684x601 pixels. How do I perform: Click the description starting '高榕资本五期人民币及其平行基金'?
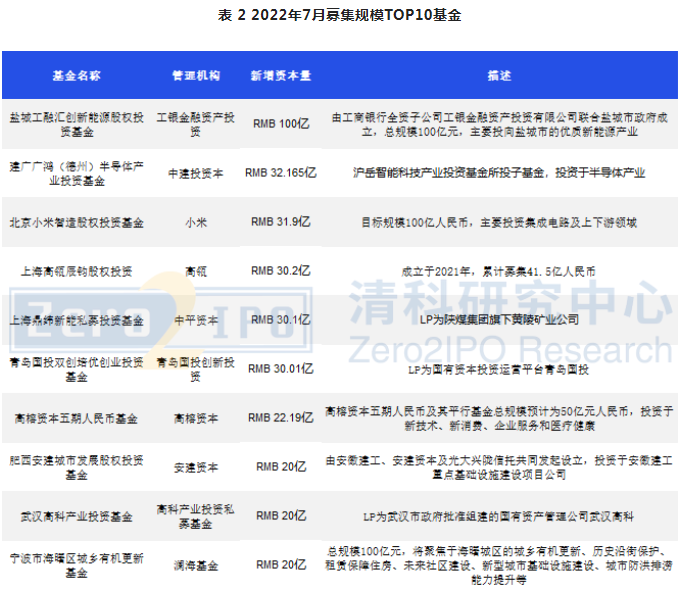499,418
